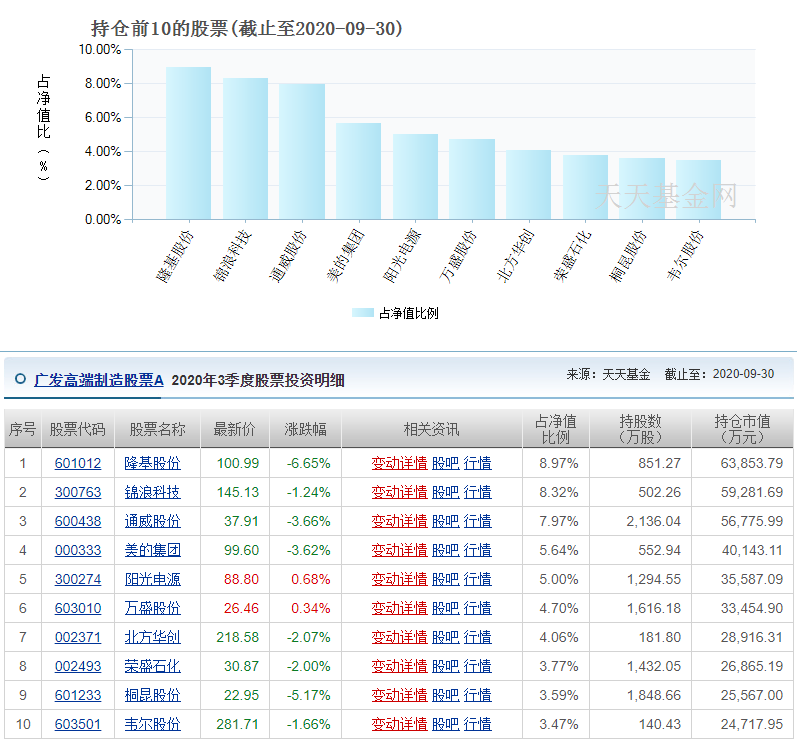Open stock code 002493 link
This screenshot has width=797, height=744.
coord(78,666)
